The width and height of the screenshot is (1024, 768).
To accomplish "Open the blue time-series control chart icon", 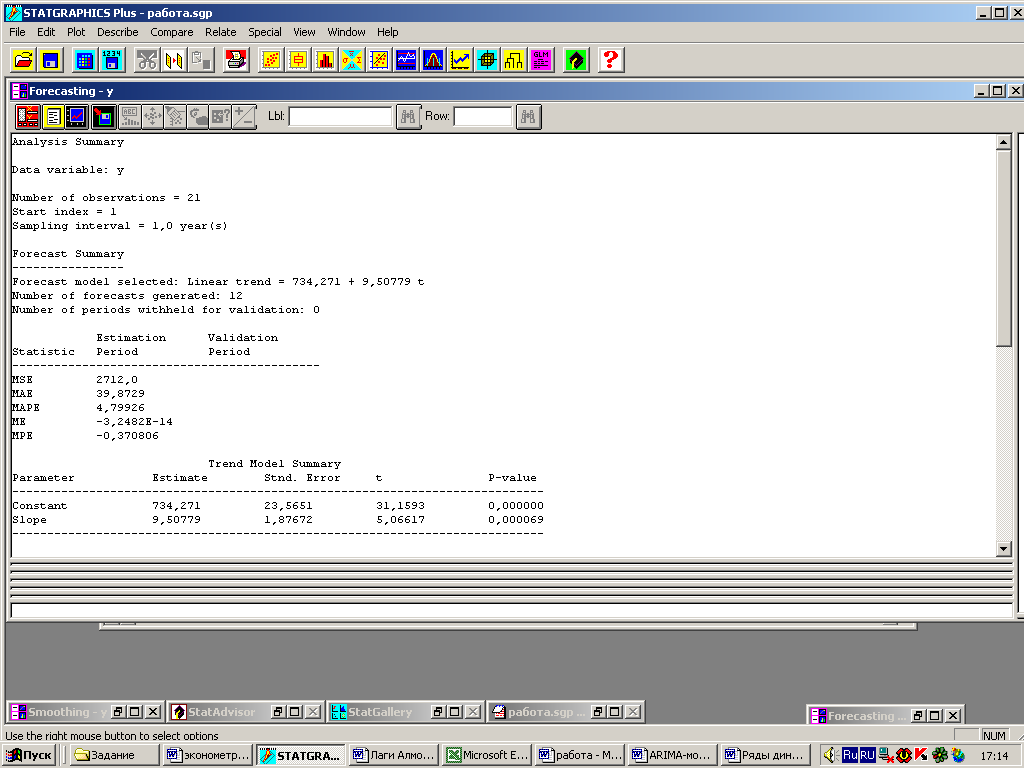I will 406,60.
